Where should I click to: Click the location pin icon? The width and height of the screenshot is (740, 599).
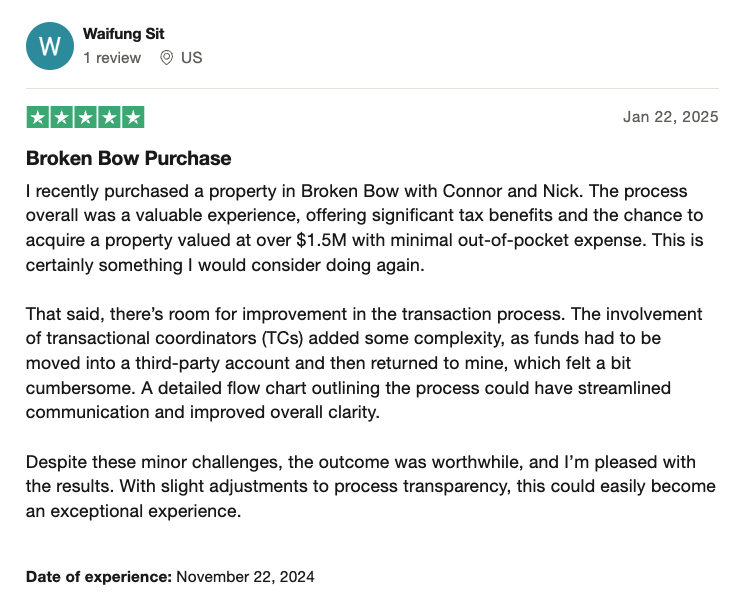click(166, 58)
